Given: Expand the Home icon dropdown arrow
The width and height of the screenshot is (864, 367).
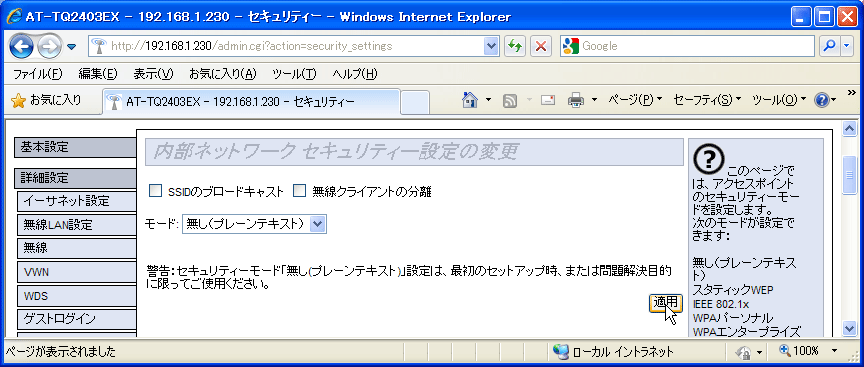Looking at the screenshot, I should 488,100.
